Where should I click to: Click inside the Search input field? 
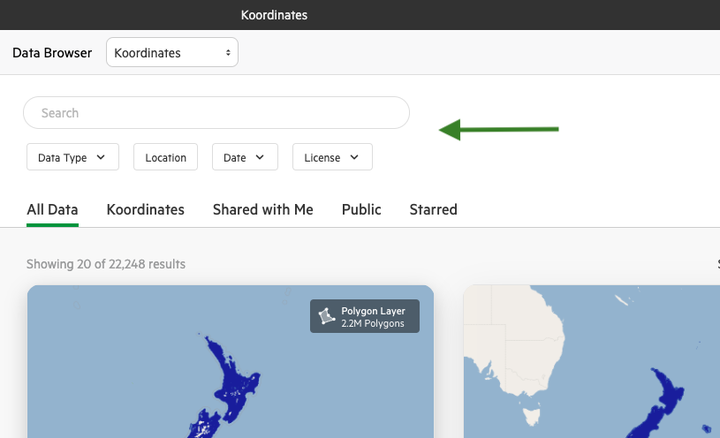pos(216,112)
